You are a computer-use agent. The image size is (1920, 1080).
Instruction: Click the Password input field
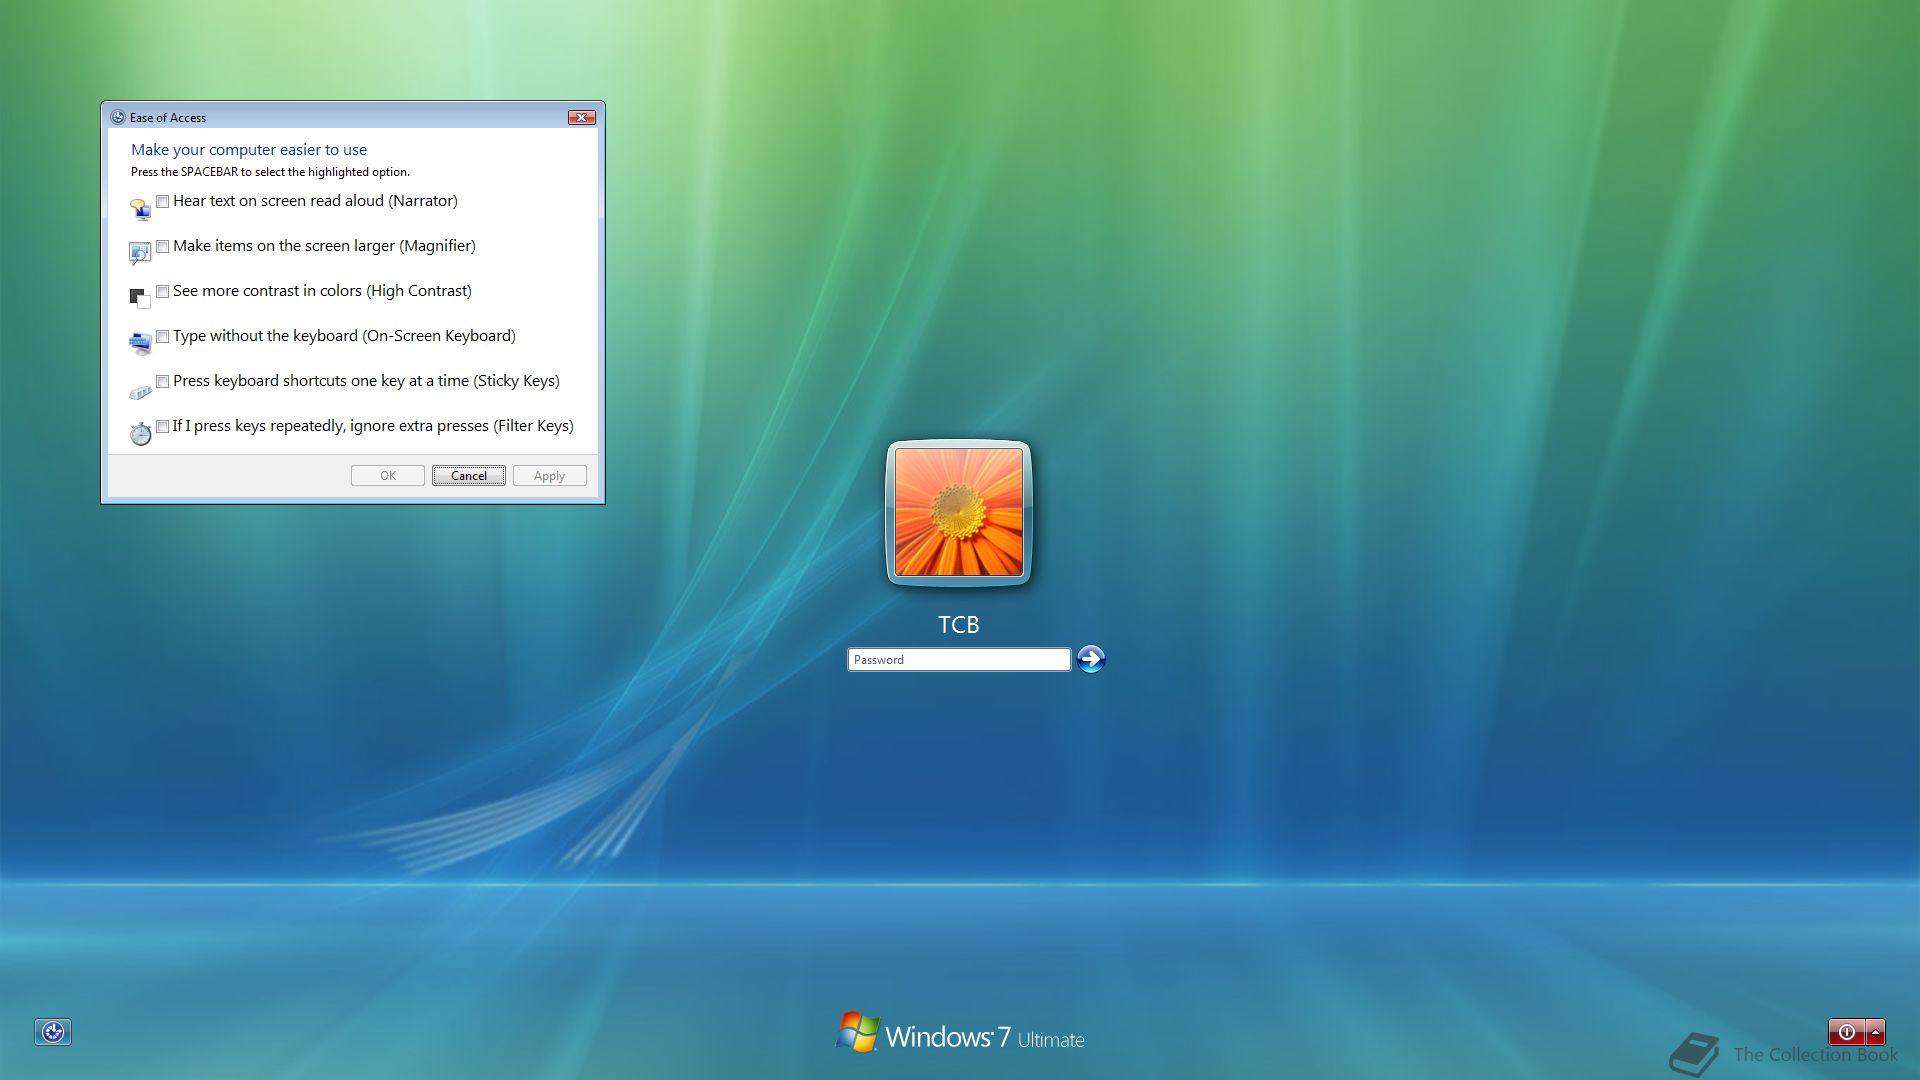(x=958, y=660)
